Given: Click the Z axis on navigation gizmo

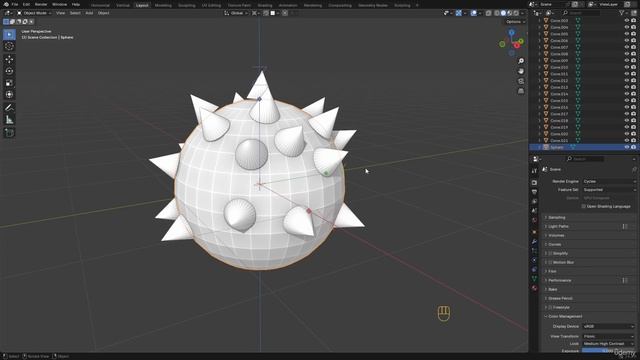Looking at the screenshot, I should (511, 33).
